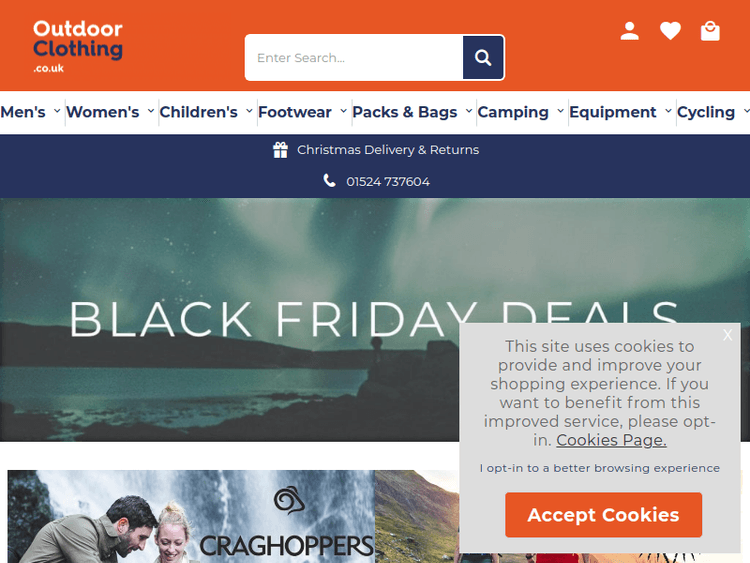Viewport: 750px width, 563px height.
Task: Expand the Women's menu chevron
Action: point(151,111)
